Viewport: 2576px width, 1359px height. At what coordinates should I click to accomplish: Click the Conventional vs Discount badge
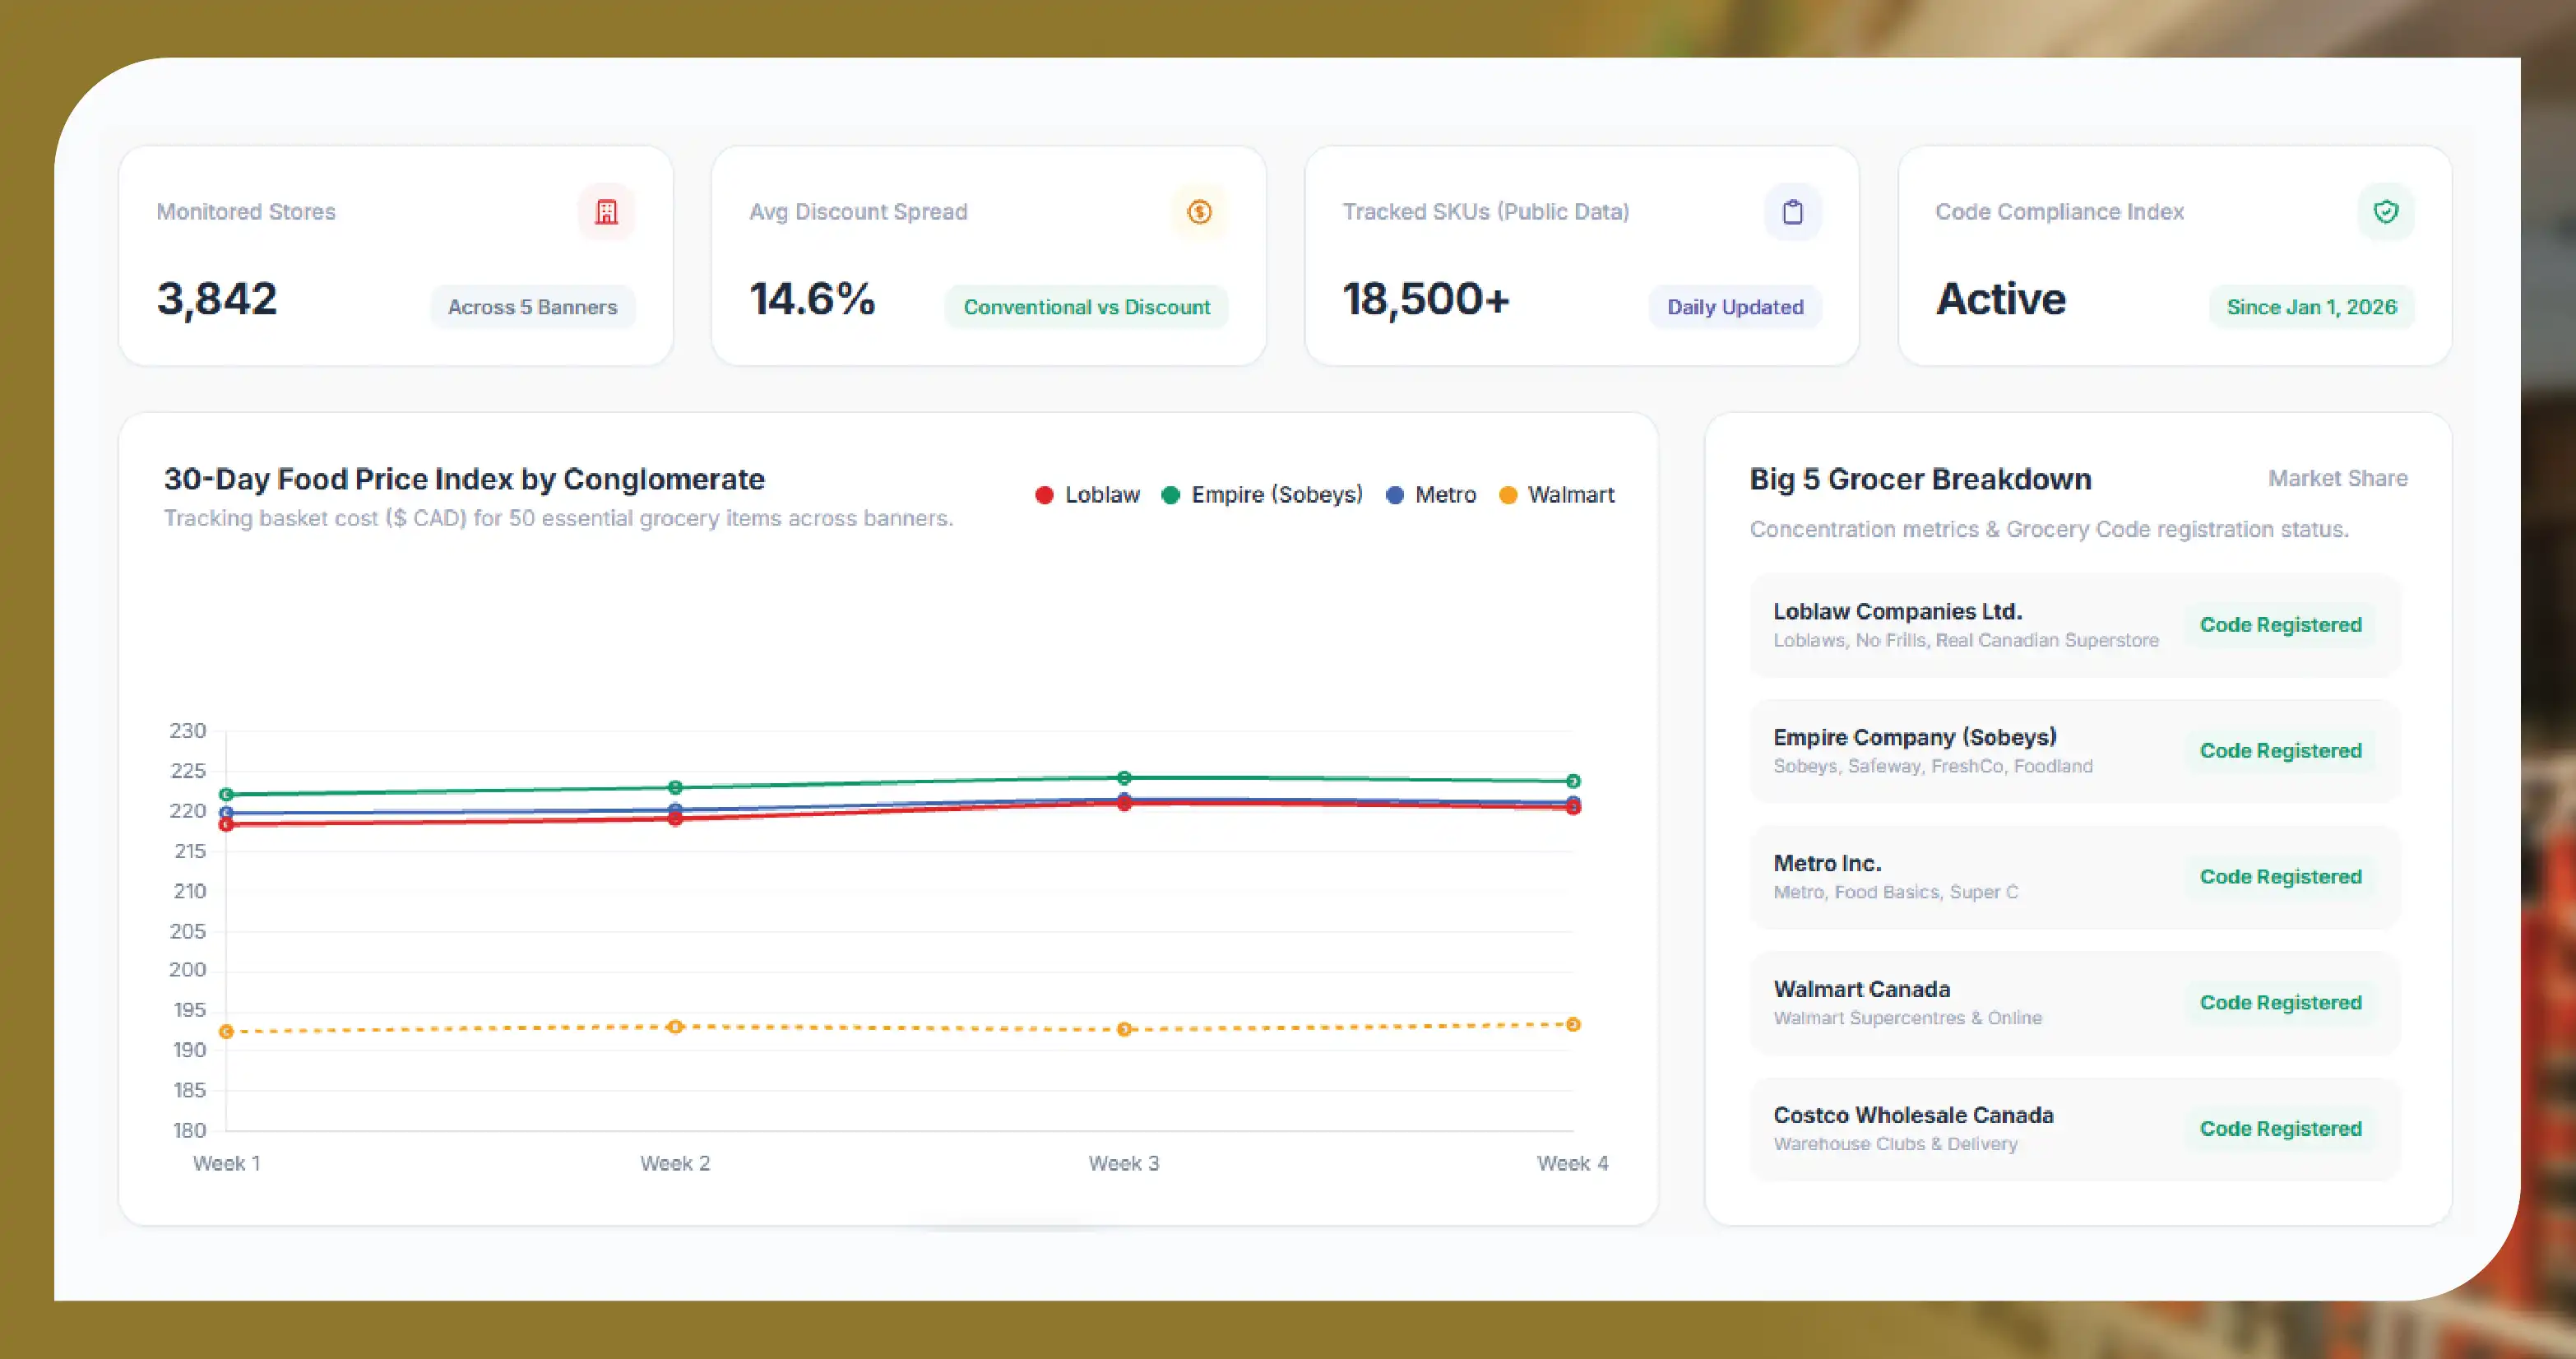pyautogui.click(x=1086, y=307)
